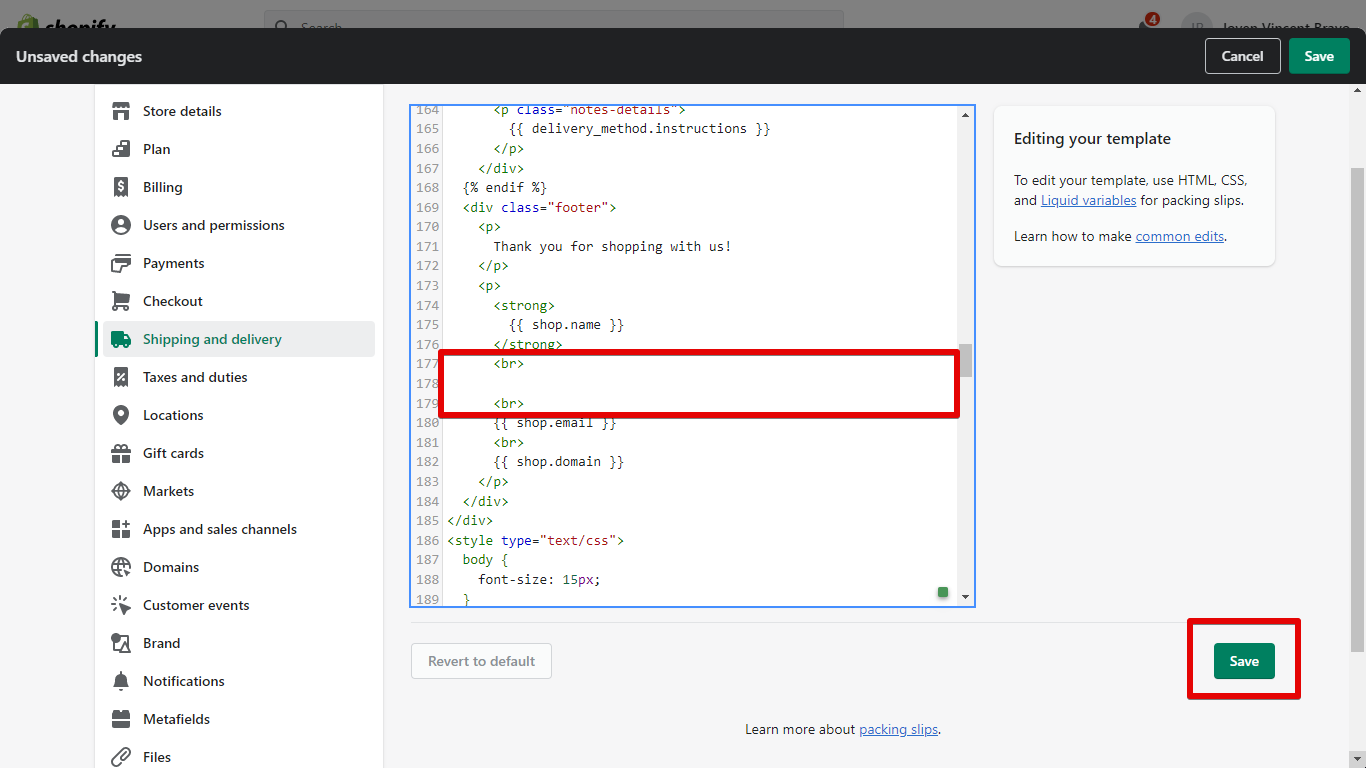Open the Apps and sales channels page

coord(219,529)
